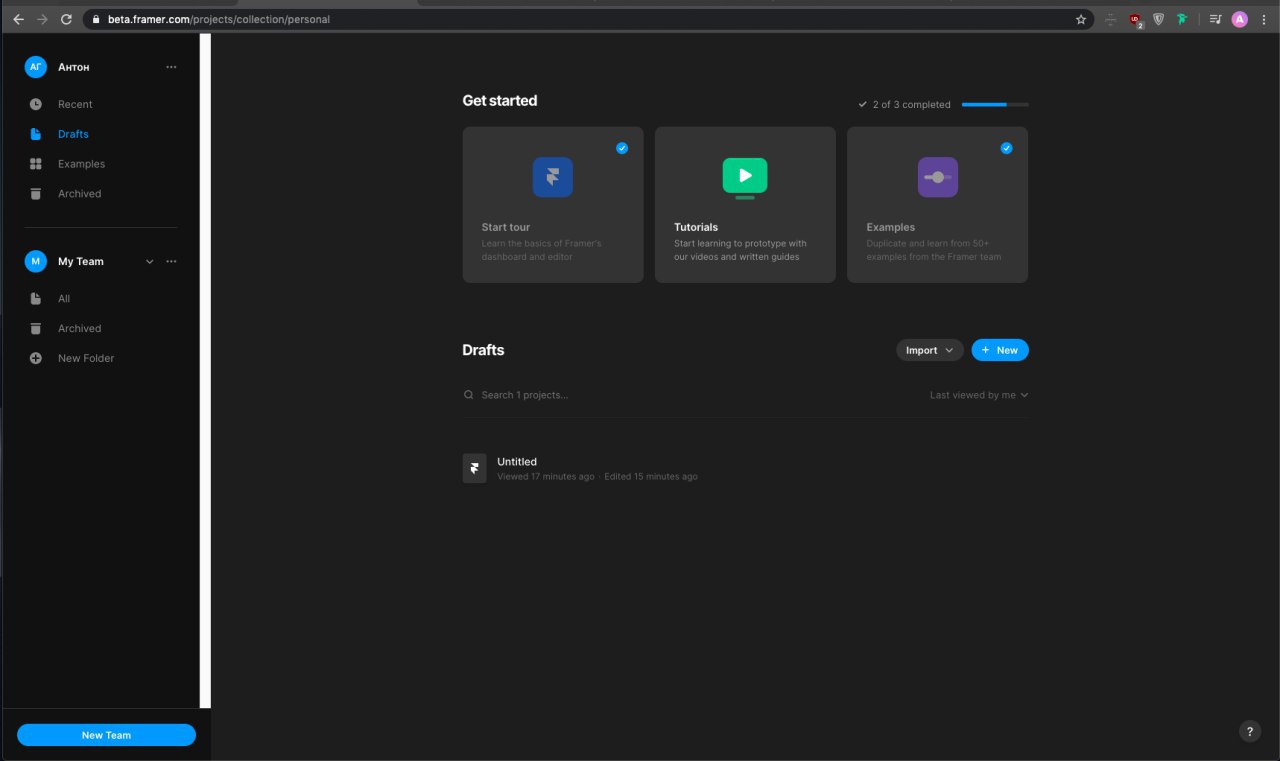
Task: Open the Chrome three-dot menu
Action: [1263, 19]
